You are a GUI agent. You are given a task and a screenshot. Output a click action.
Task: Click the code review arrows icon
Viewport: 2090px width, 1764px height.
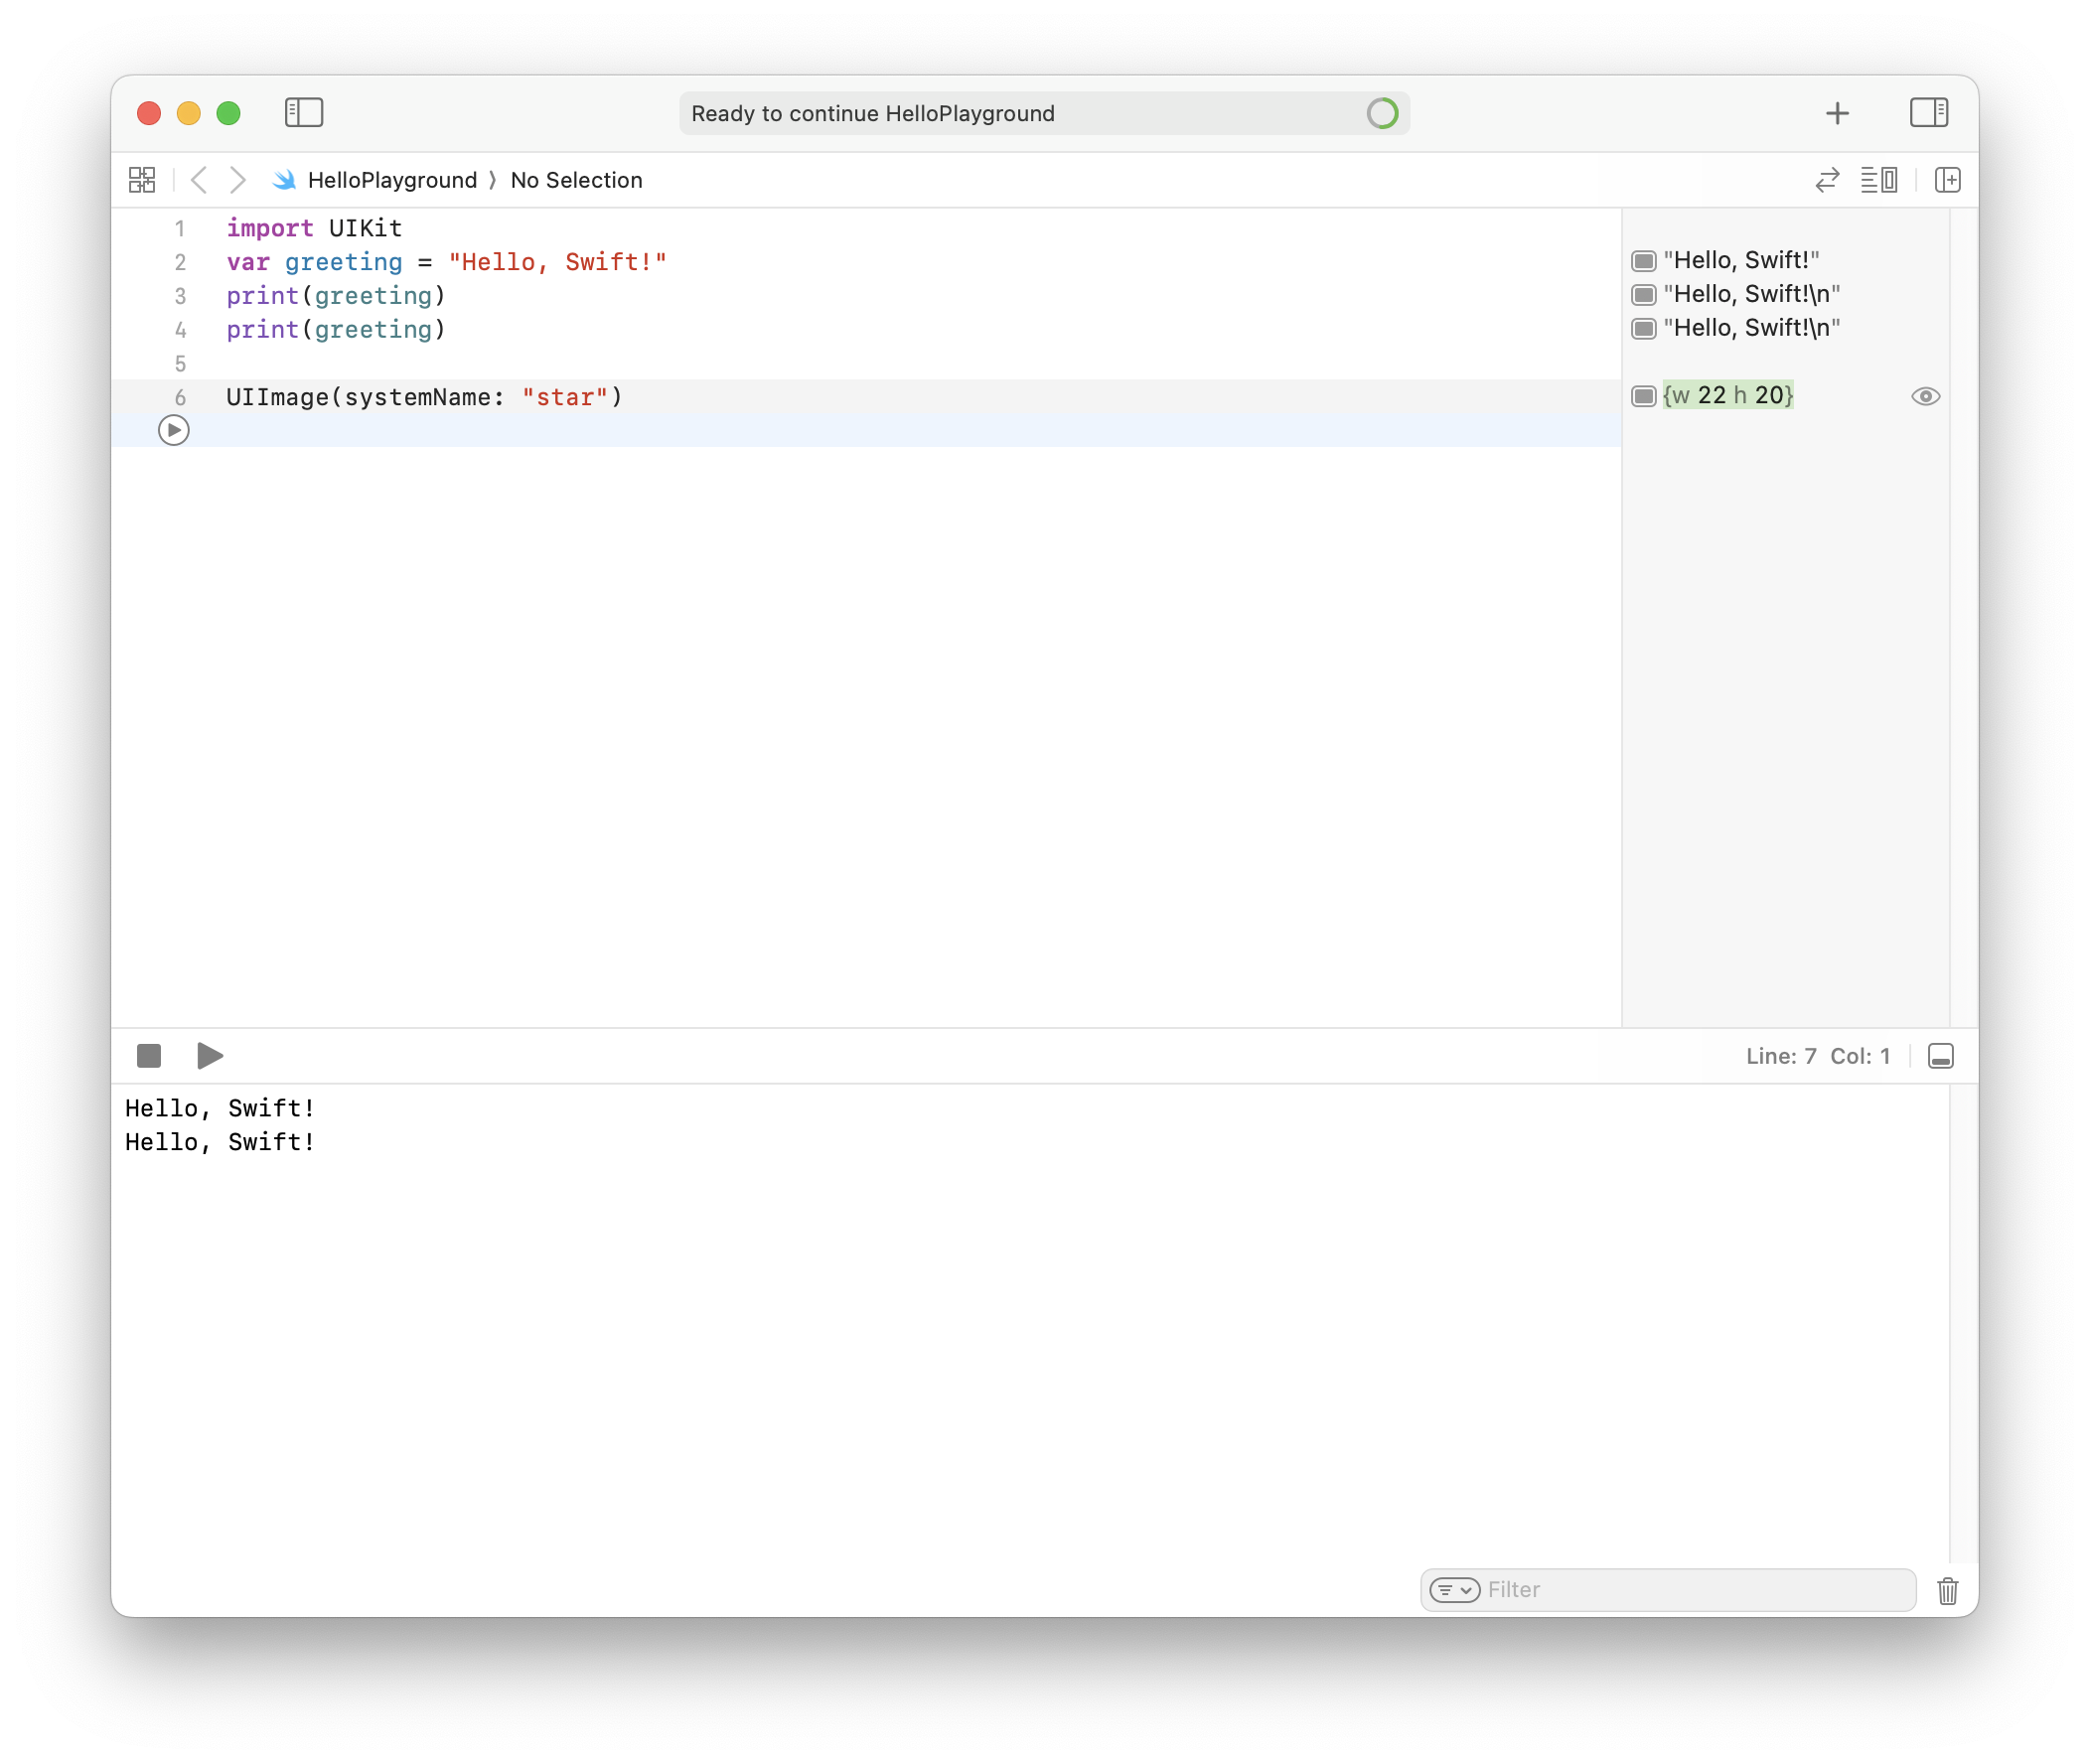tap(1827, 180)
